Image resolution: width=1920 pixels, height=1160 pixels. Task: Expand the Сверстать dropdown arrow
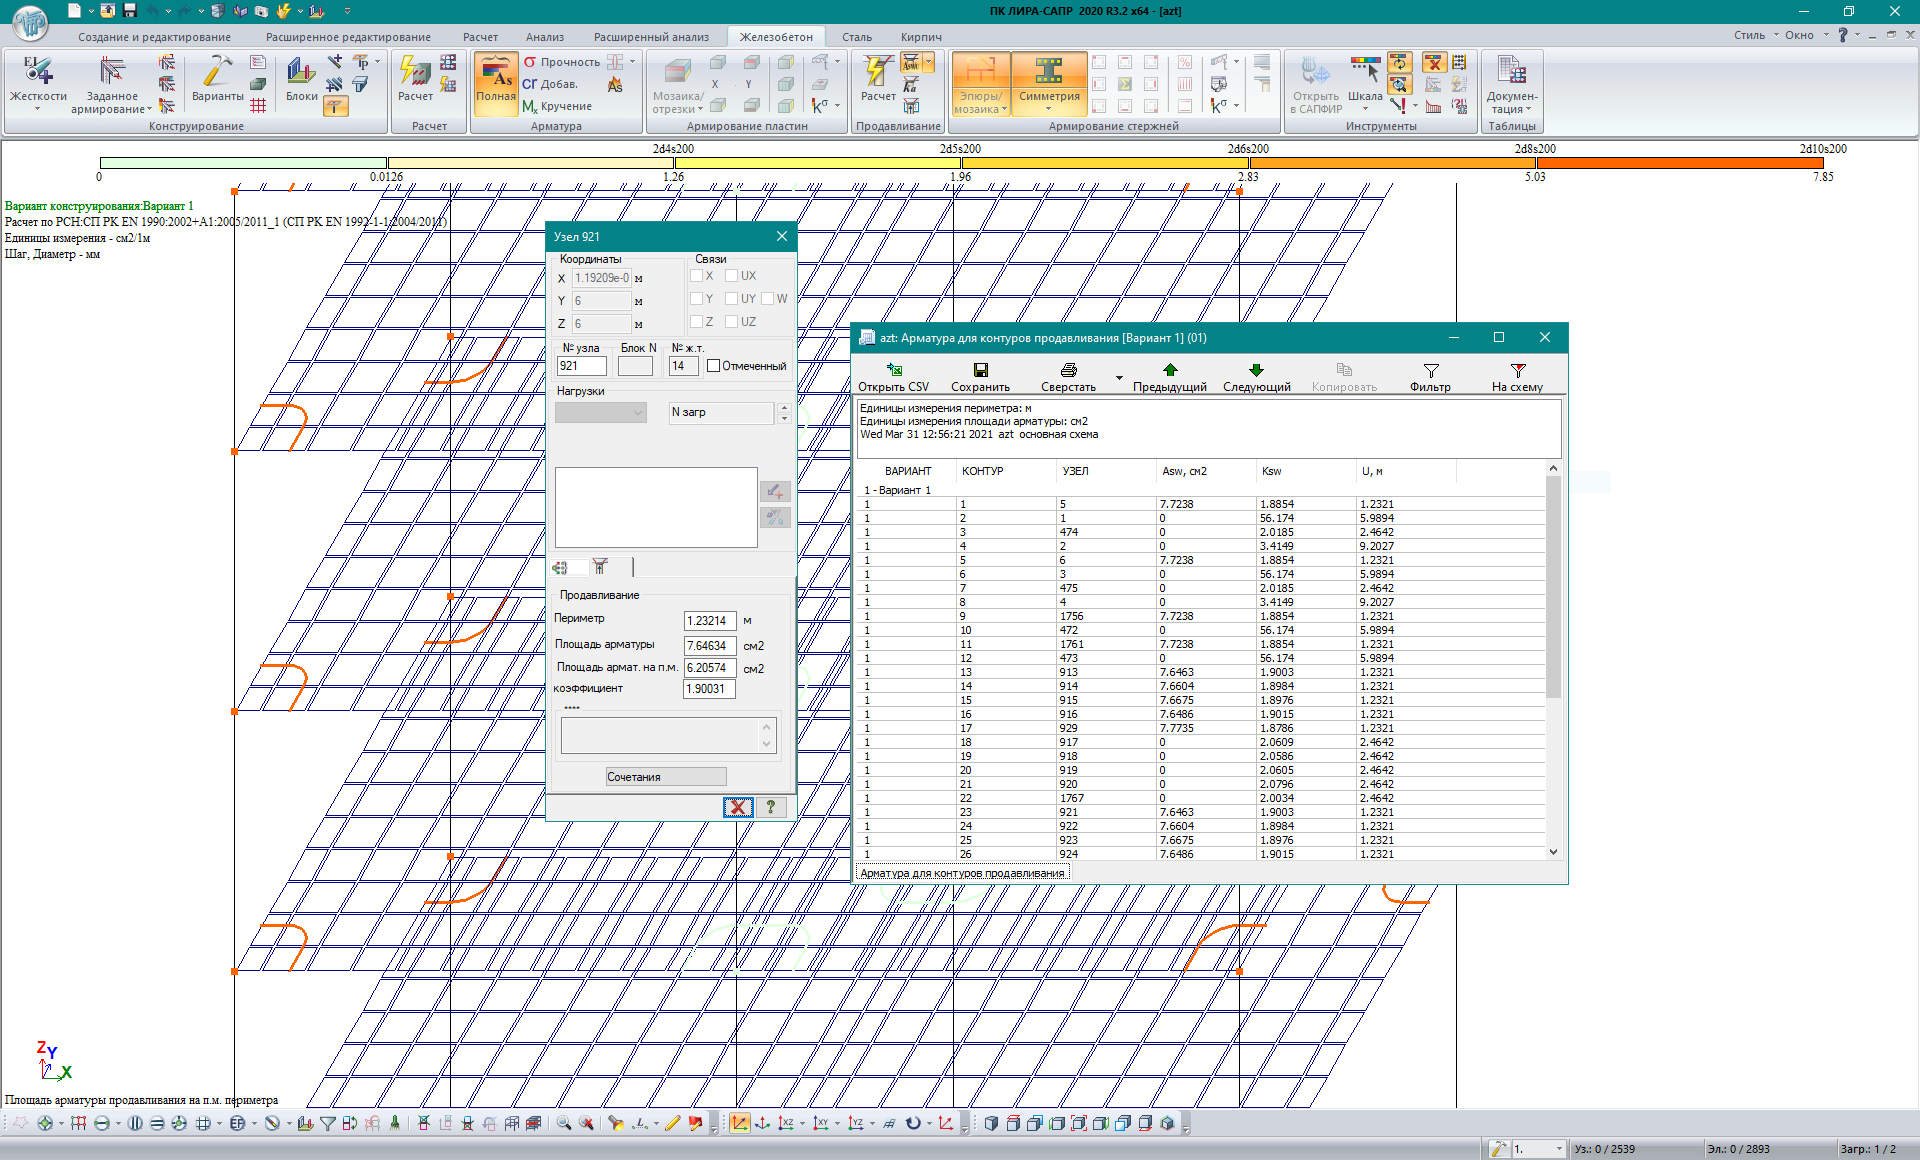1119,378
